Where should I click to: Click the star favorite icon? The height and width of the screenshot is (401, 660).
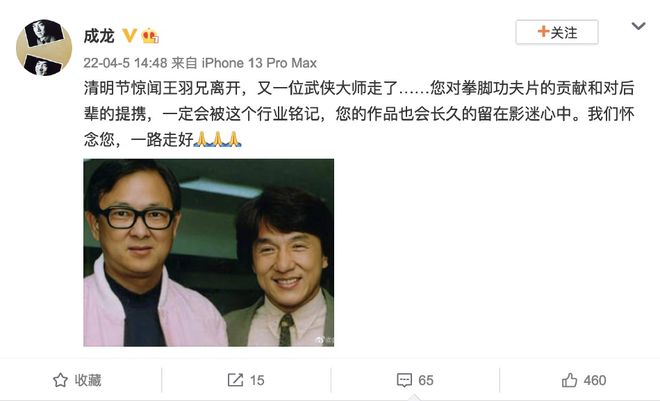(x=60, y=380)
